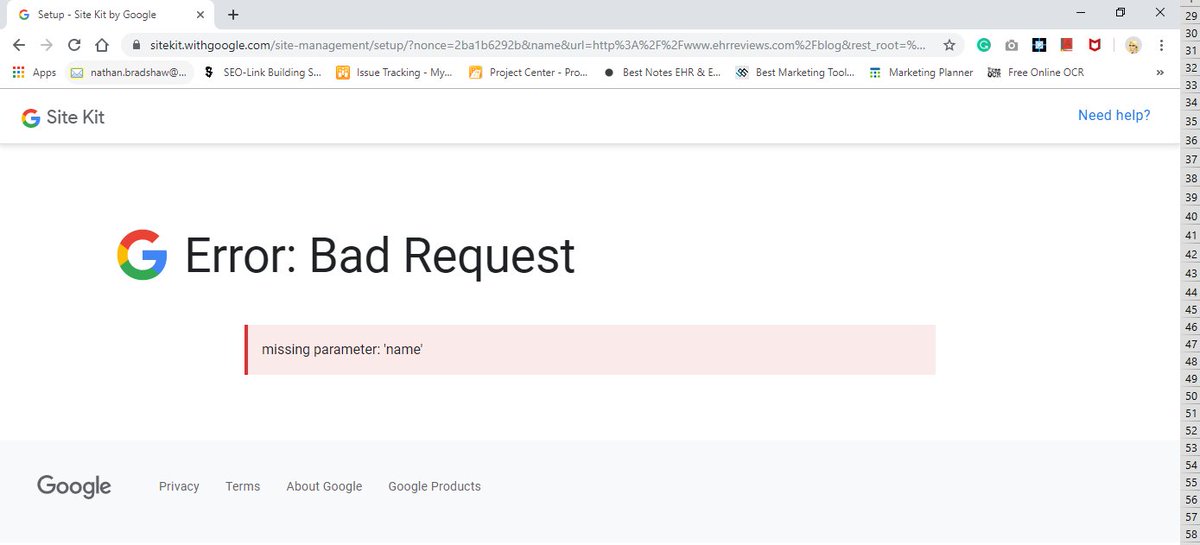Click the Site Kit logo in header
This screenshot has height=545, width=1200.
(x=63, y=117)
